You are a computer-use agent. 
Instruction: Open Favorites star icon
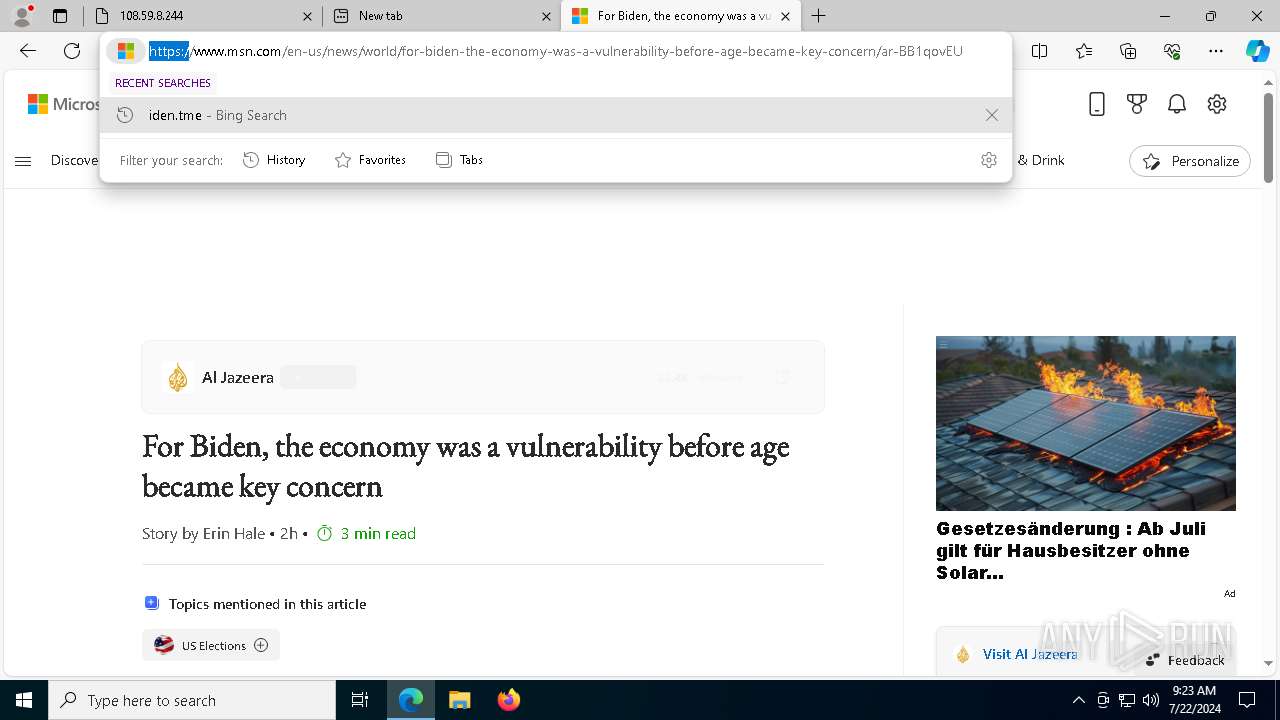click(x=1084, y=51)
